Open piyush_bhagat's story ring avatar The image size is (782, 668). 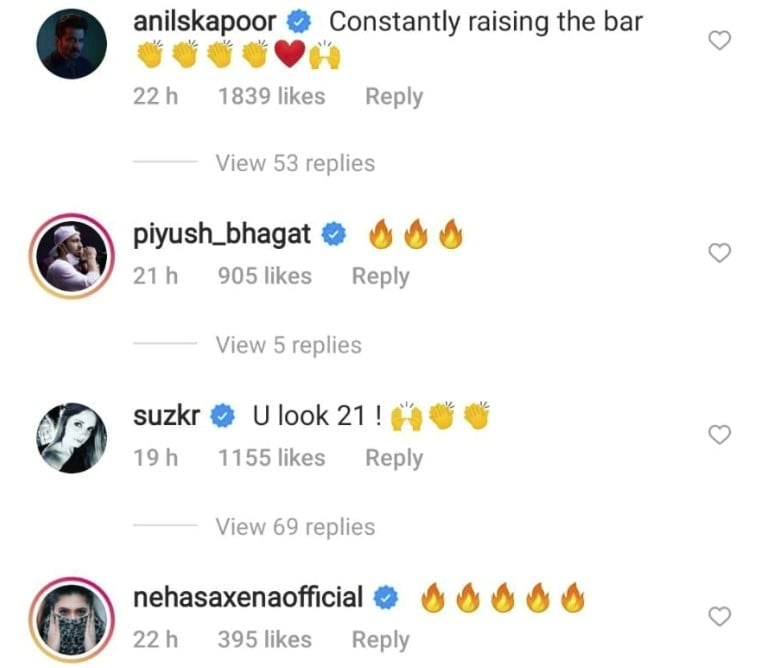click(x=72, y=256)
